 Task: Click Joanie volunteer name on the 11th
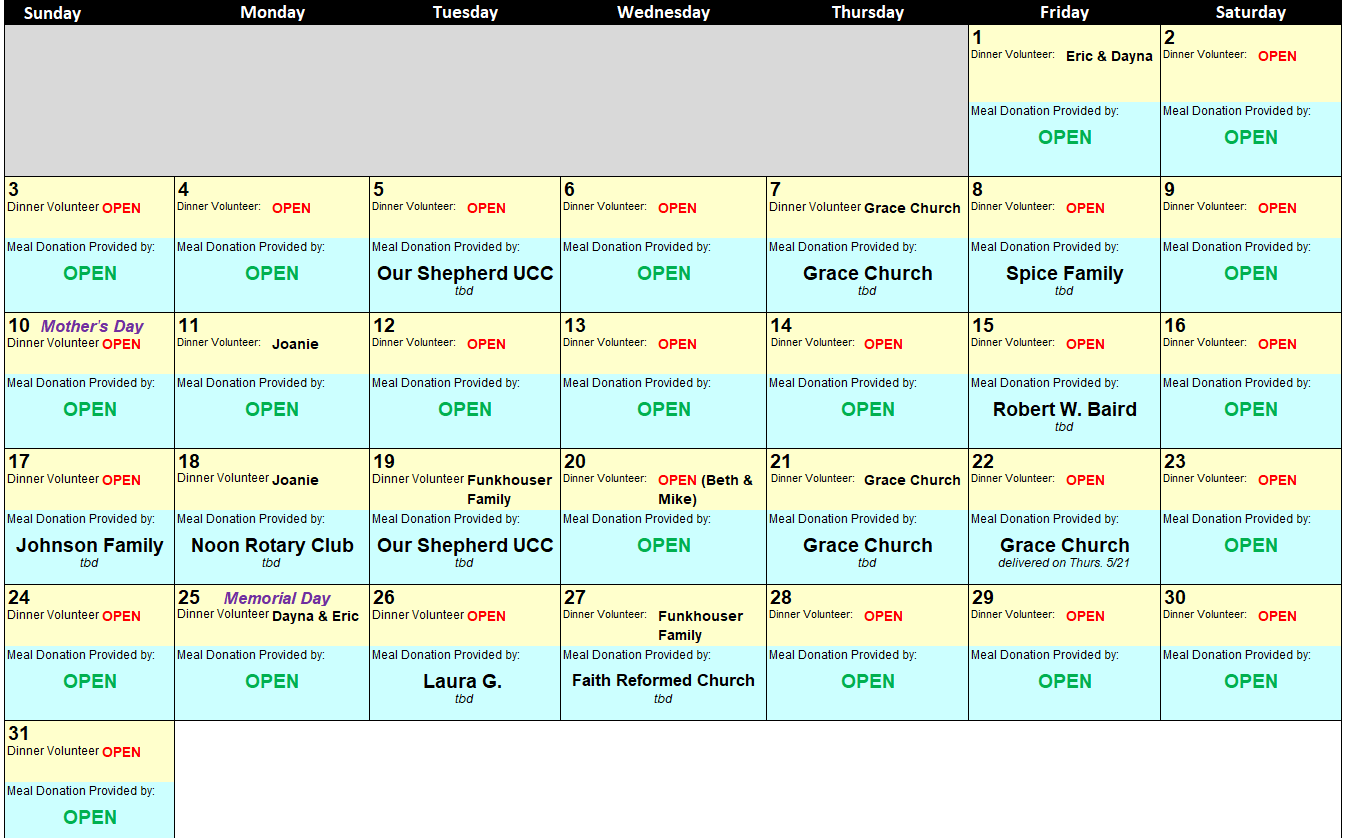pos(295,344)
